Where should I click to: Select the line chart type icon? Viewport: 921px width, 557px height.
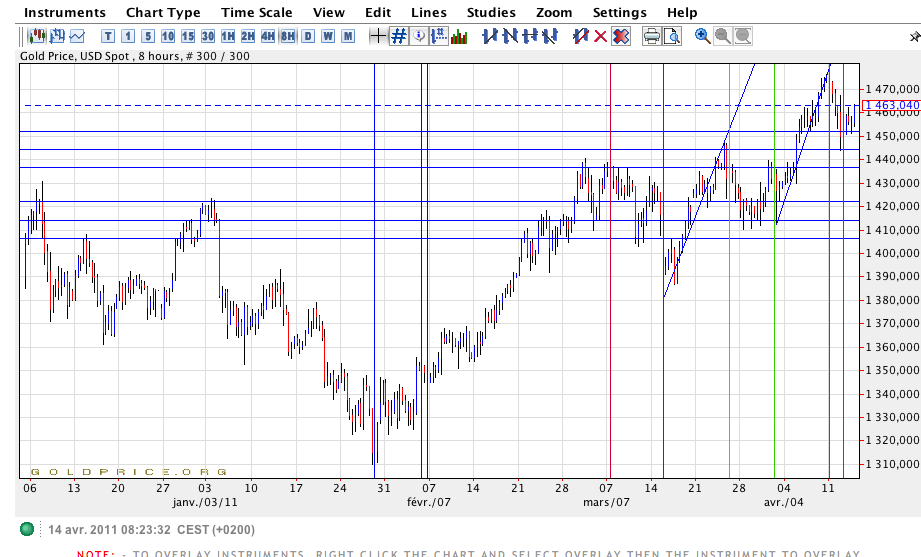pos(77,36)
